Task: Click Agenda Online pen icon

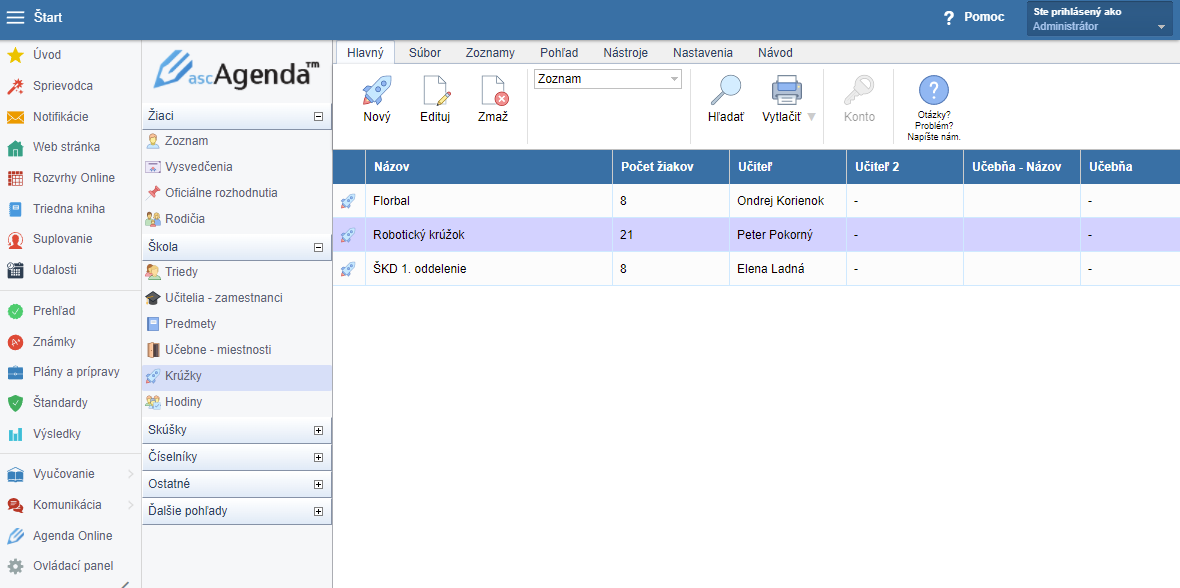Action: (x=15, y=536)
